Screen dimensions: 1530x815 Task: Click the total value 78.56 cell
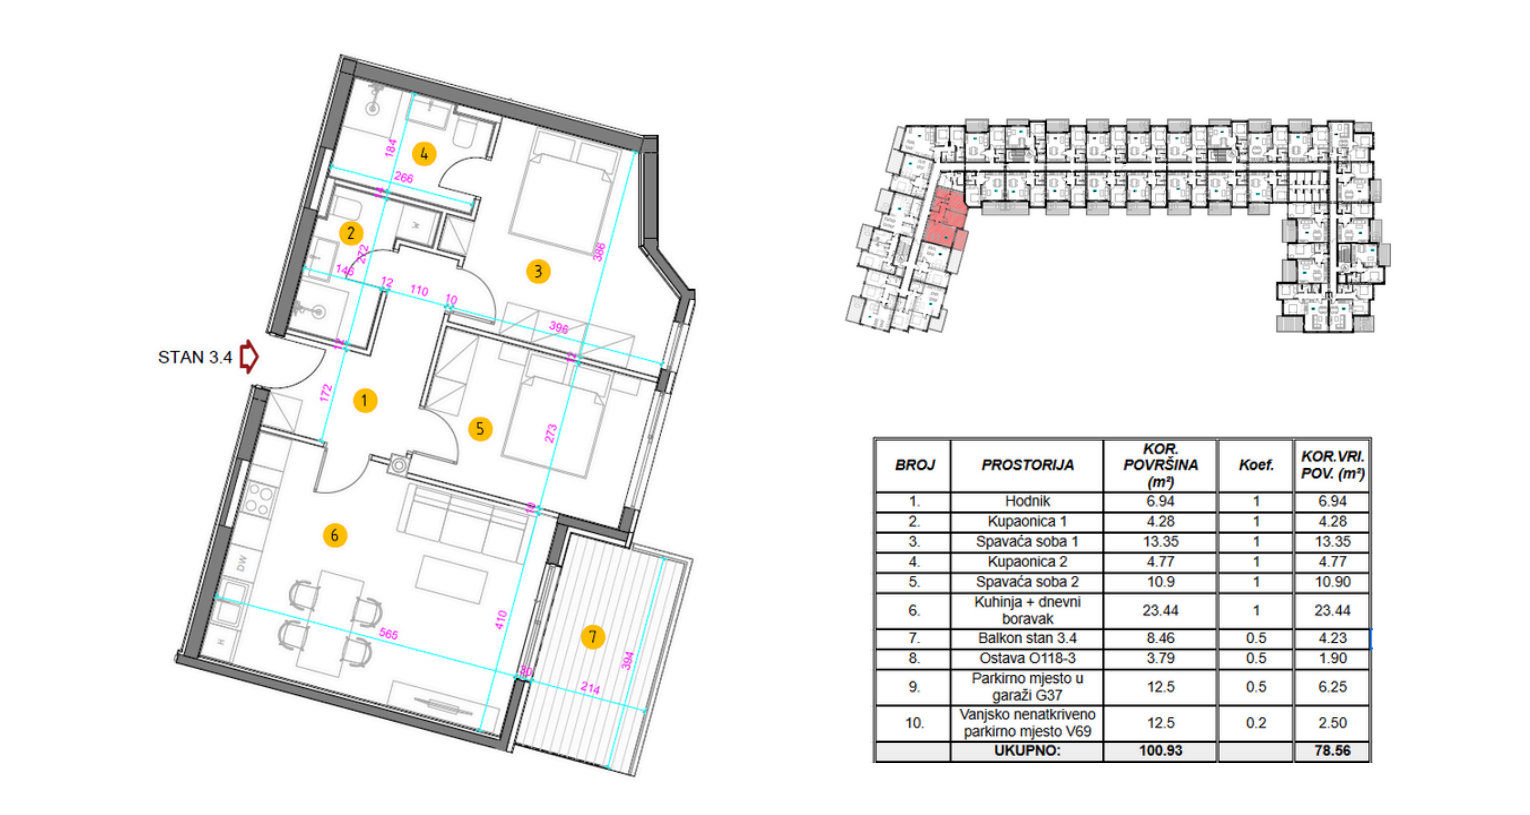tap(1332, 751)
